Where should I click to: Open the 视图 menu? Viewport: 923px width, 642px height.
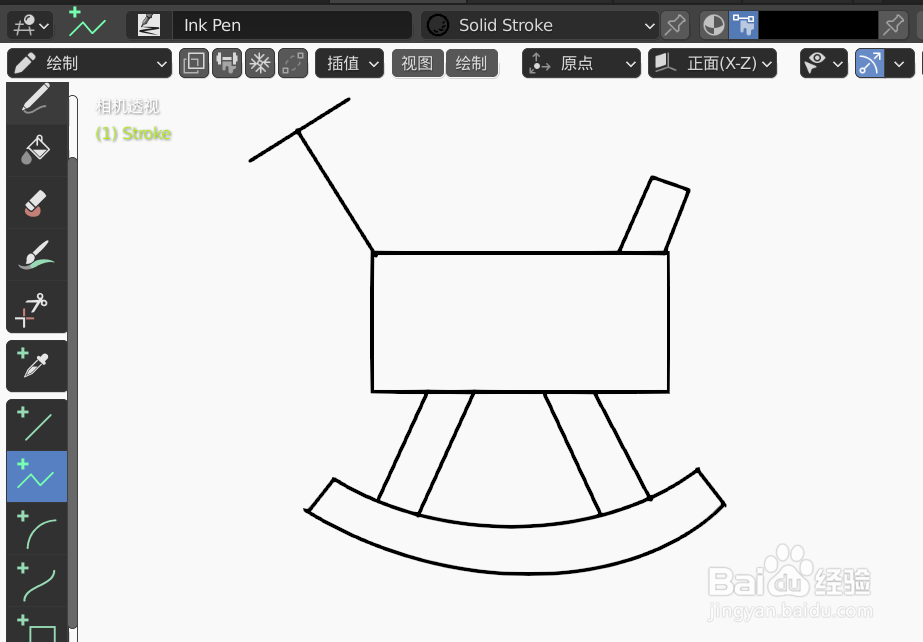pyautogui.click(x=417, y=62)
